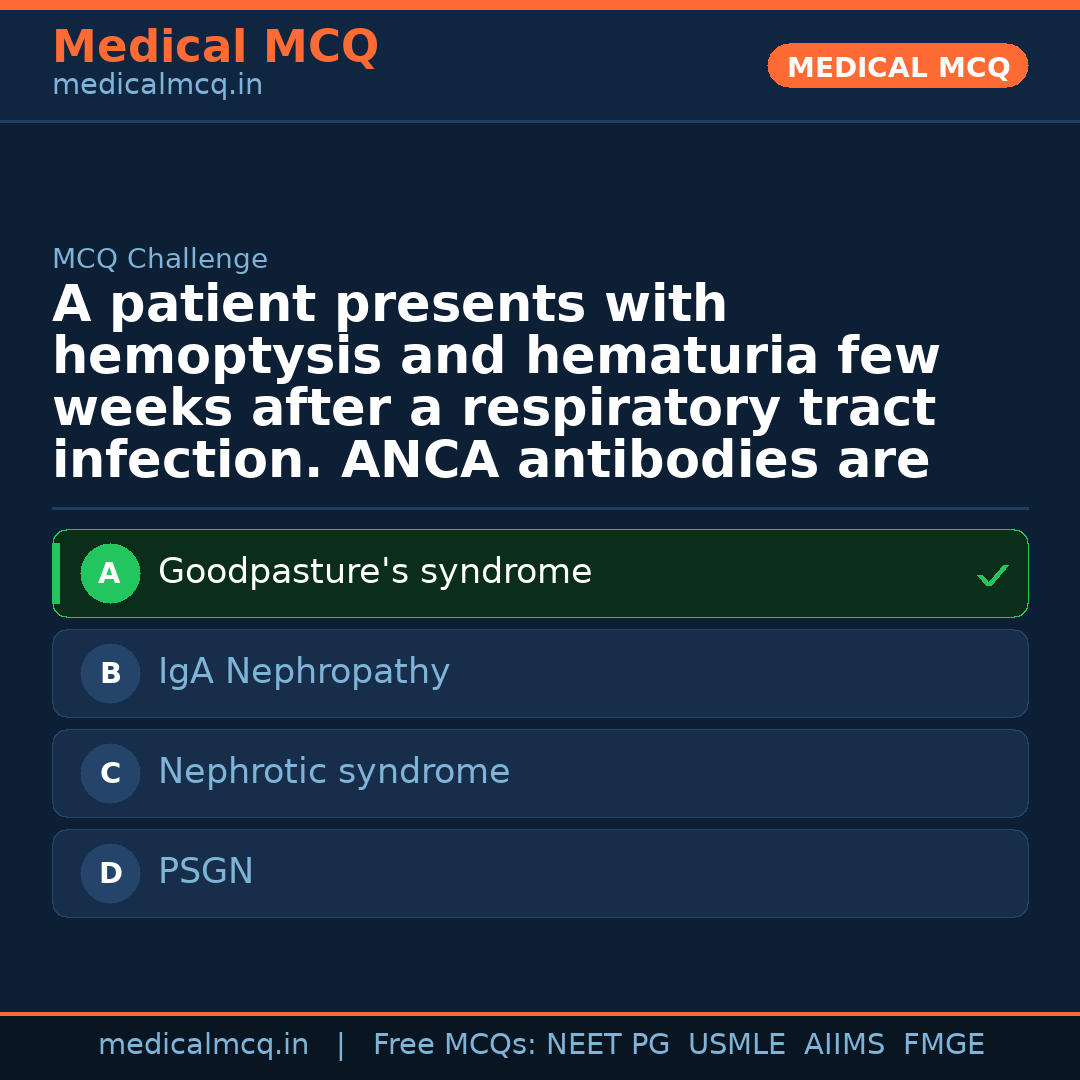1080x1080 pixels.
Task: Click USMLE in the footer
Action: (736, 1045)
